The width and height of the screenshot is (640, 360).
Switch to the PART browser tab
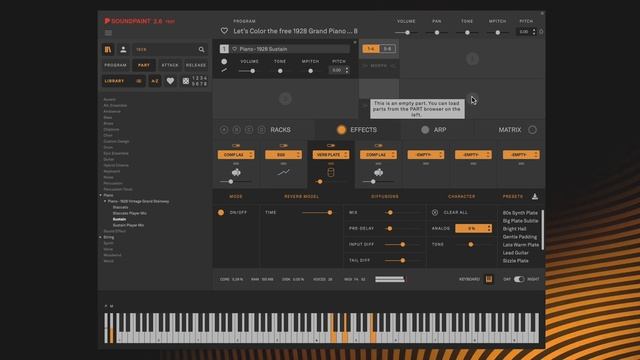coord(144,65)
